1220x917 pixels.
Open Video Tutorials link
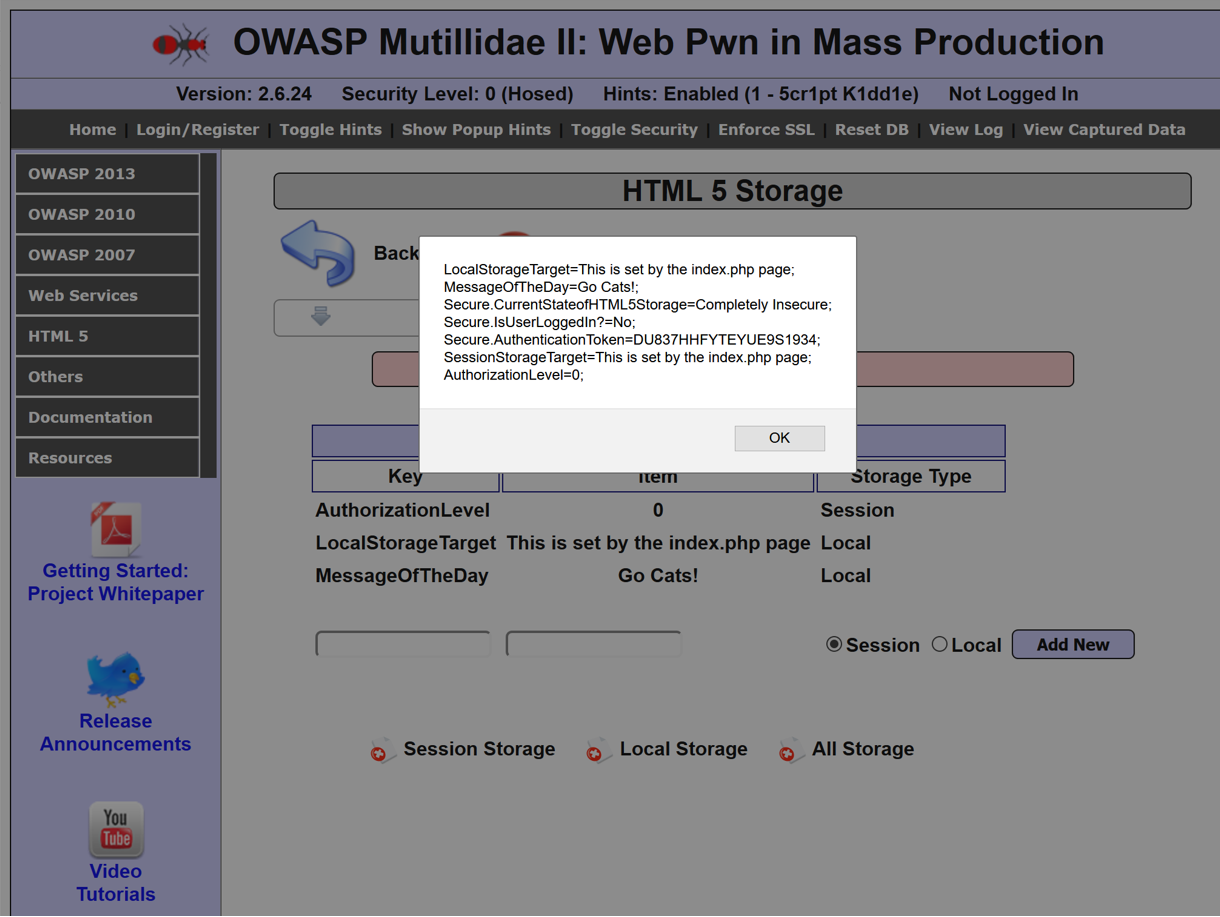coord(116,882)
